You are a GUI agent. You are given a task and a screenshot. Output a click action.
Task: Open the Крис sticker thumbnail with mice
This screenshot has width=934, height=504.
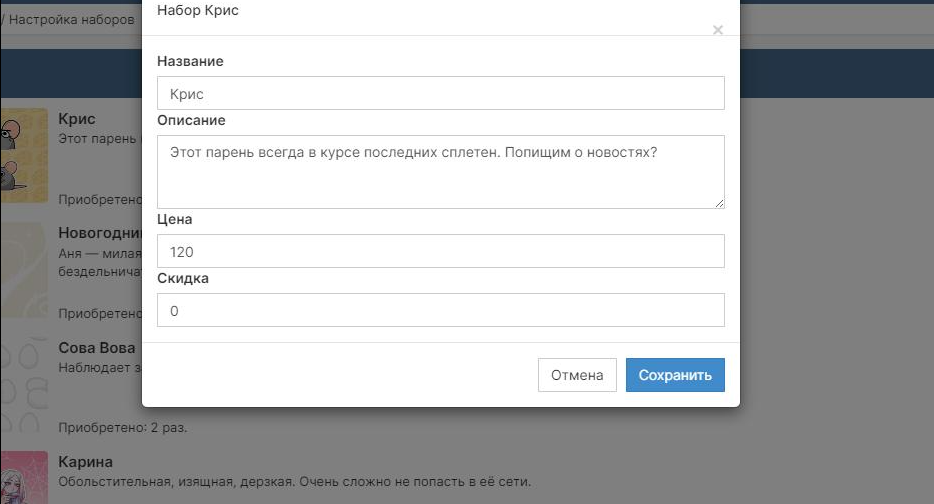coord(24,155)
